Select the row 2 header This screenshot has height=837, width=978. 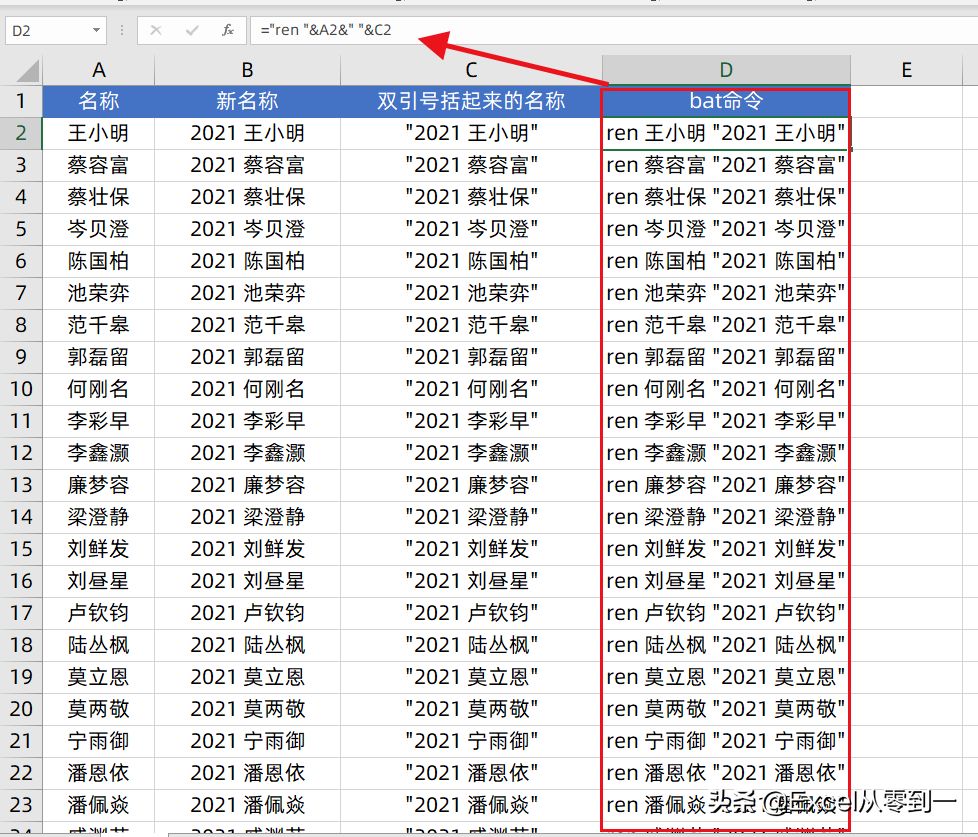pyautogui.click(x=21, y=133)
